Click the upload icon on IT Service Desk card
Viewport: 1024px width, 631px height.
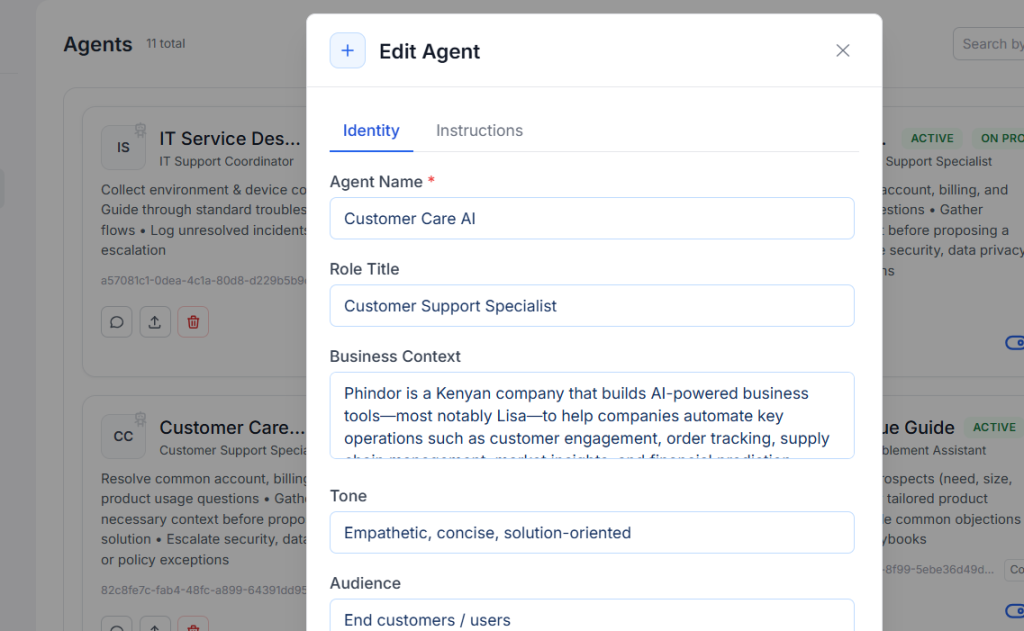pos(155,322)
